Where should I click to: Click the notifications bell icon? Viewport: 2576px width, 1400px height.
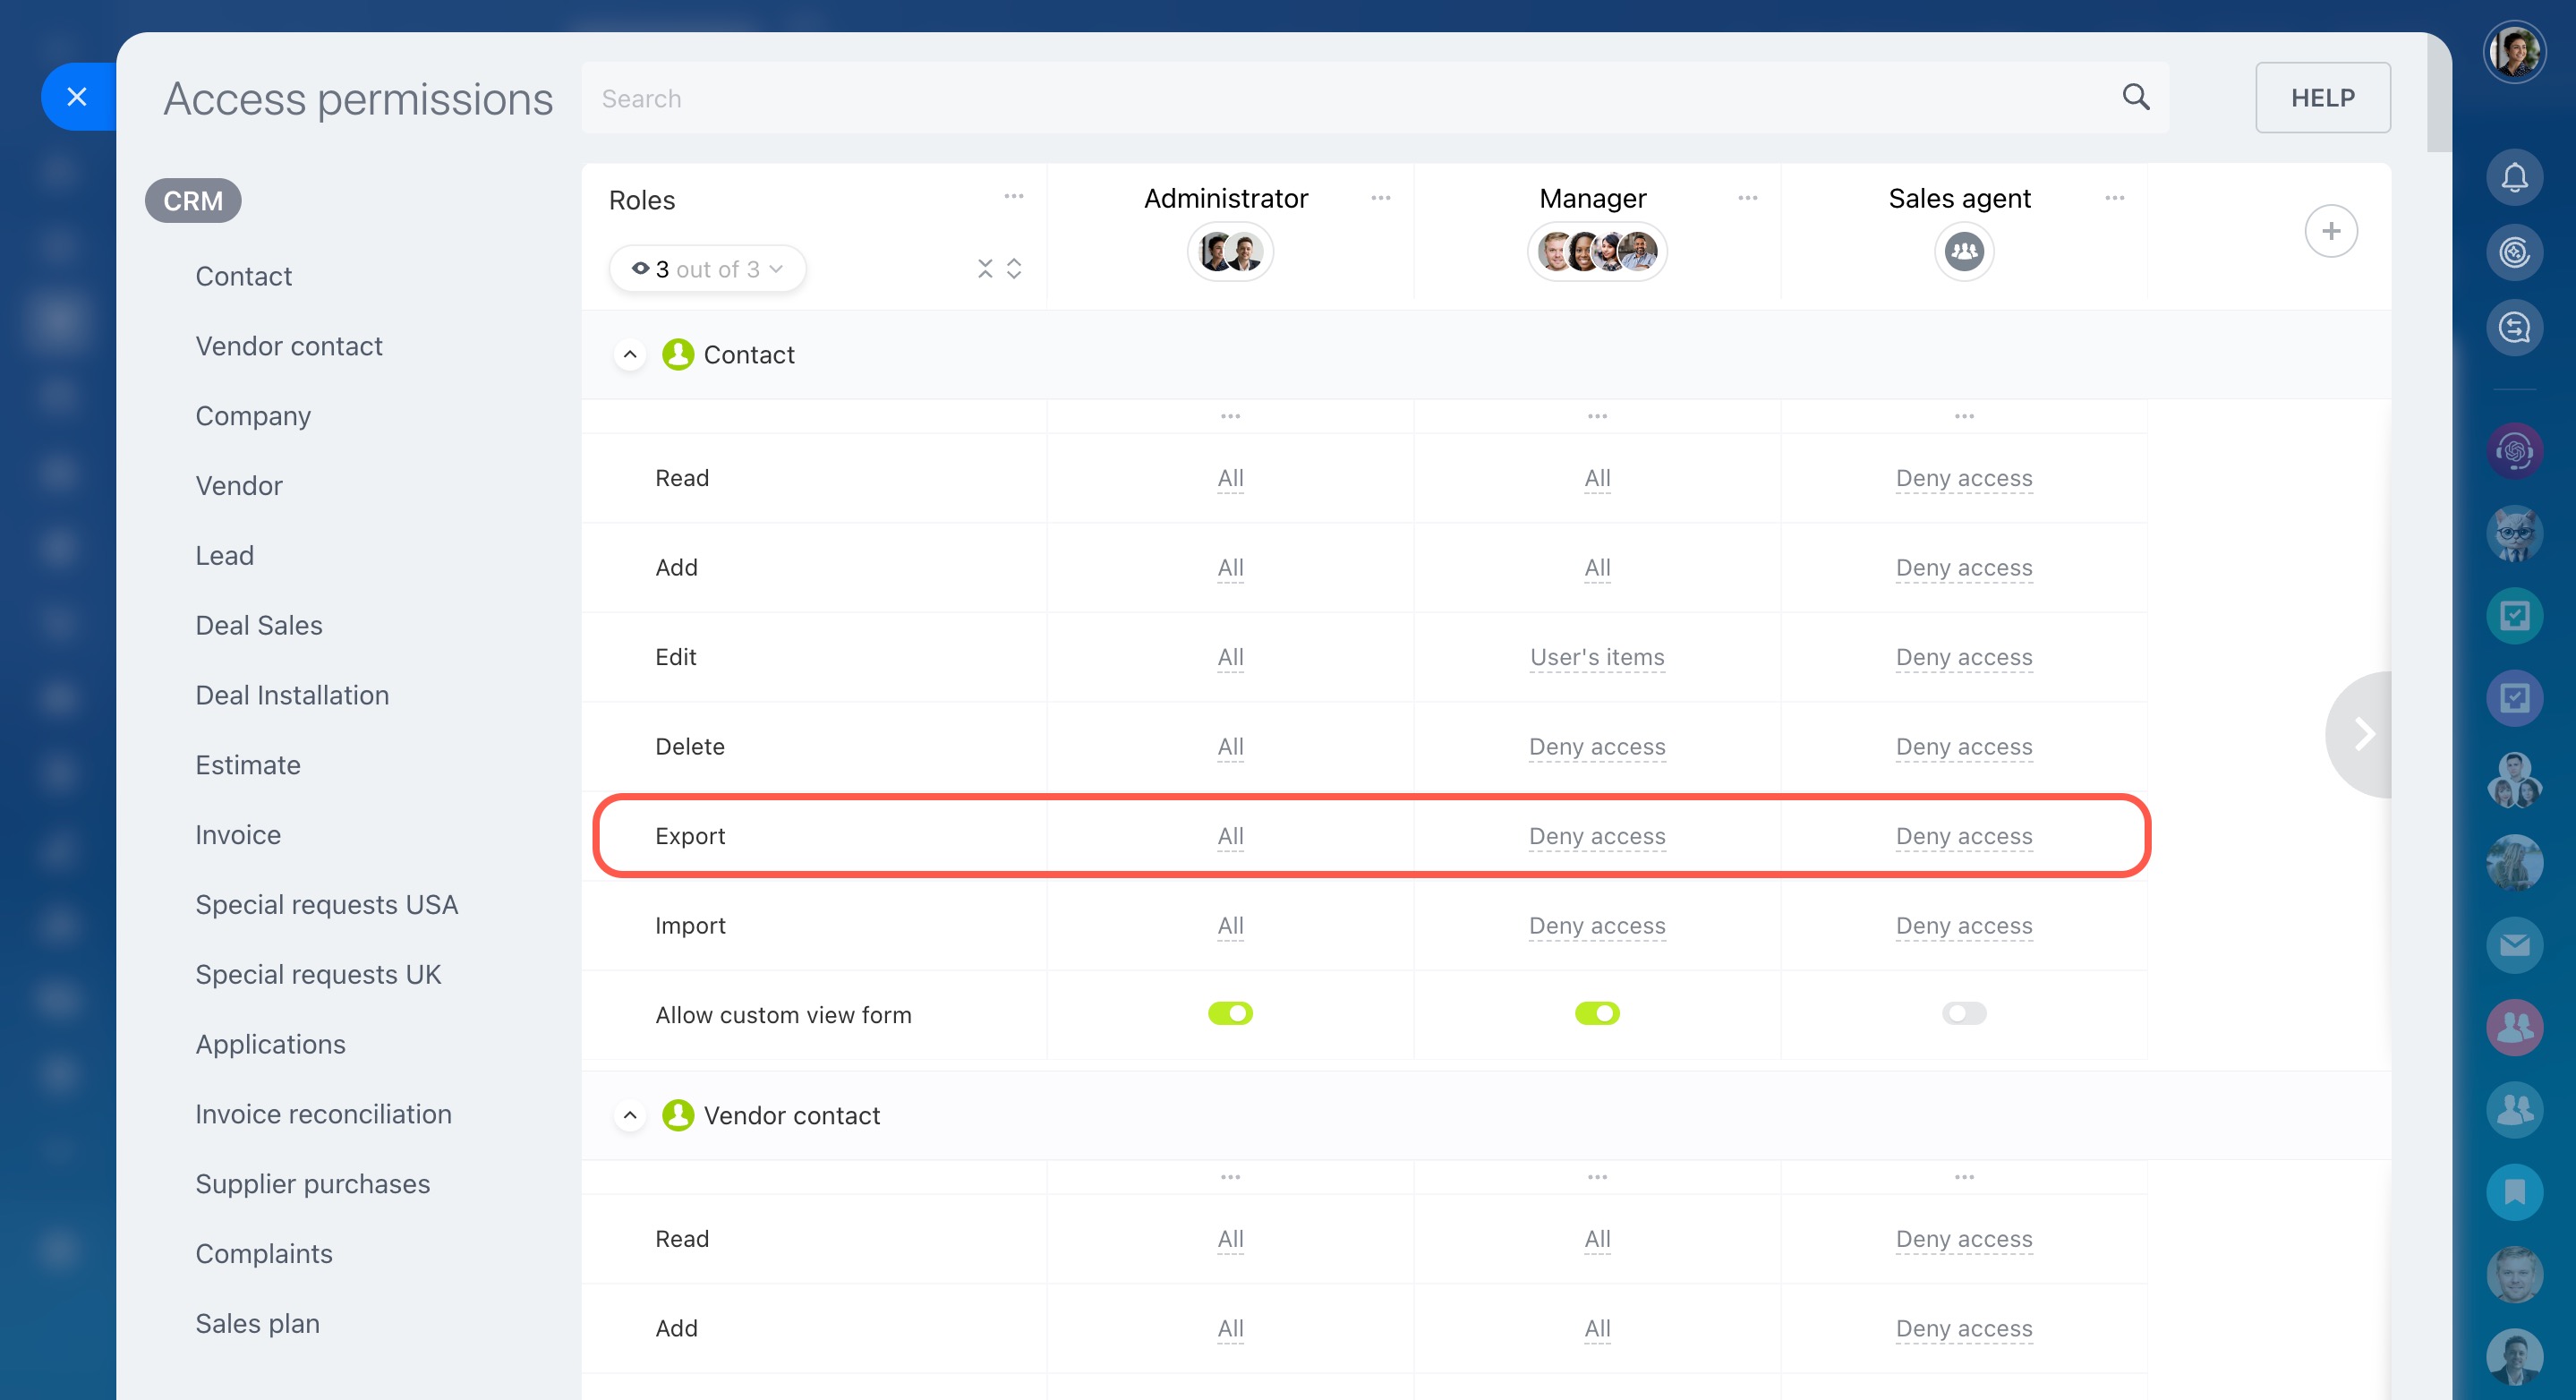click(x=2514, y=178)
